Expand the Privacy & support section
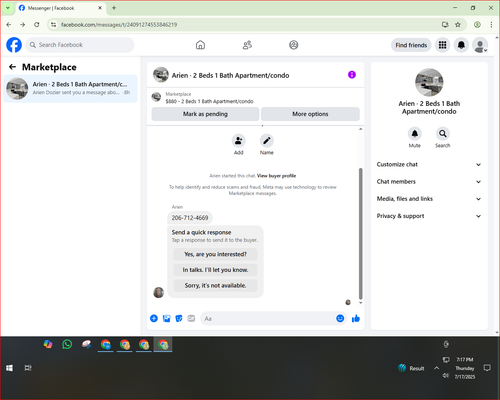Screen dimensions: 500x400 (x=429, y=216)
